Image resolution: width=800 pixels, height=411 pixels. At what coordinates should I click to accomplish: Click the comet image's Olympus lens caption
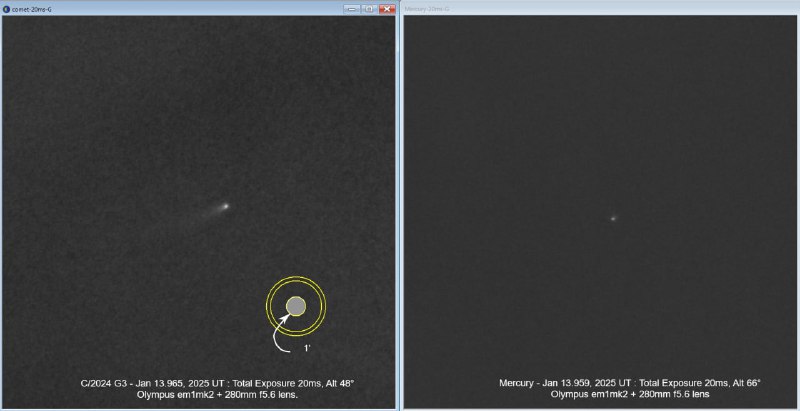(217, 395)
